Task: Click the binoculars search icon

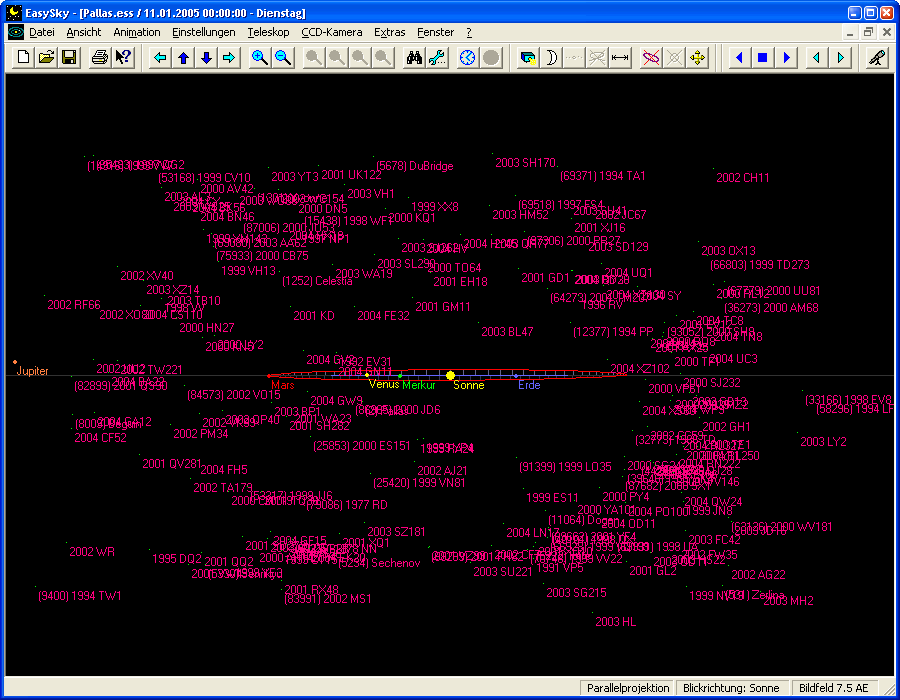Action: point(414,58)
